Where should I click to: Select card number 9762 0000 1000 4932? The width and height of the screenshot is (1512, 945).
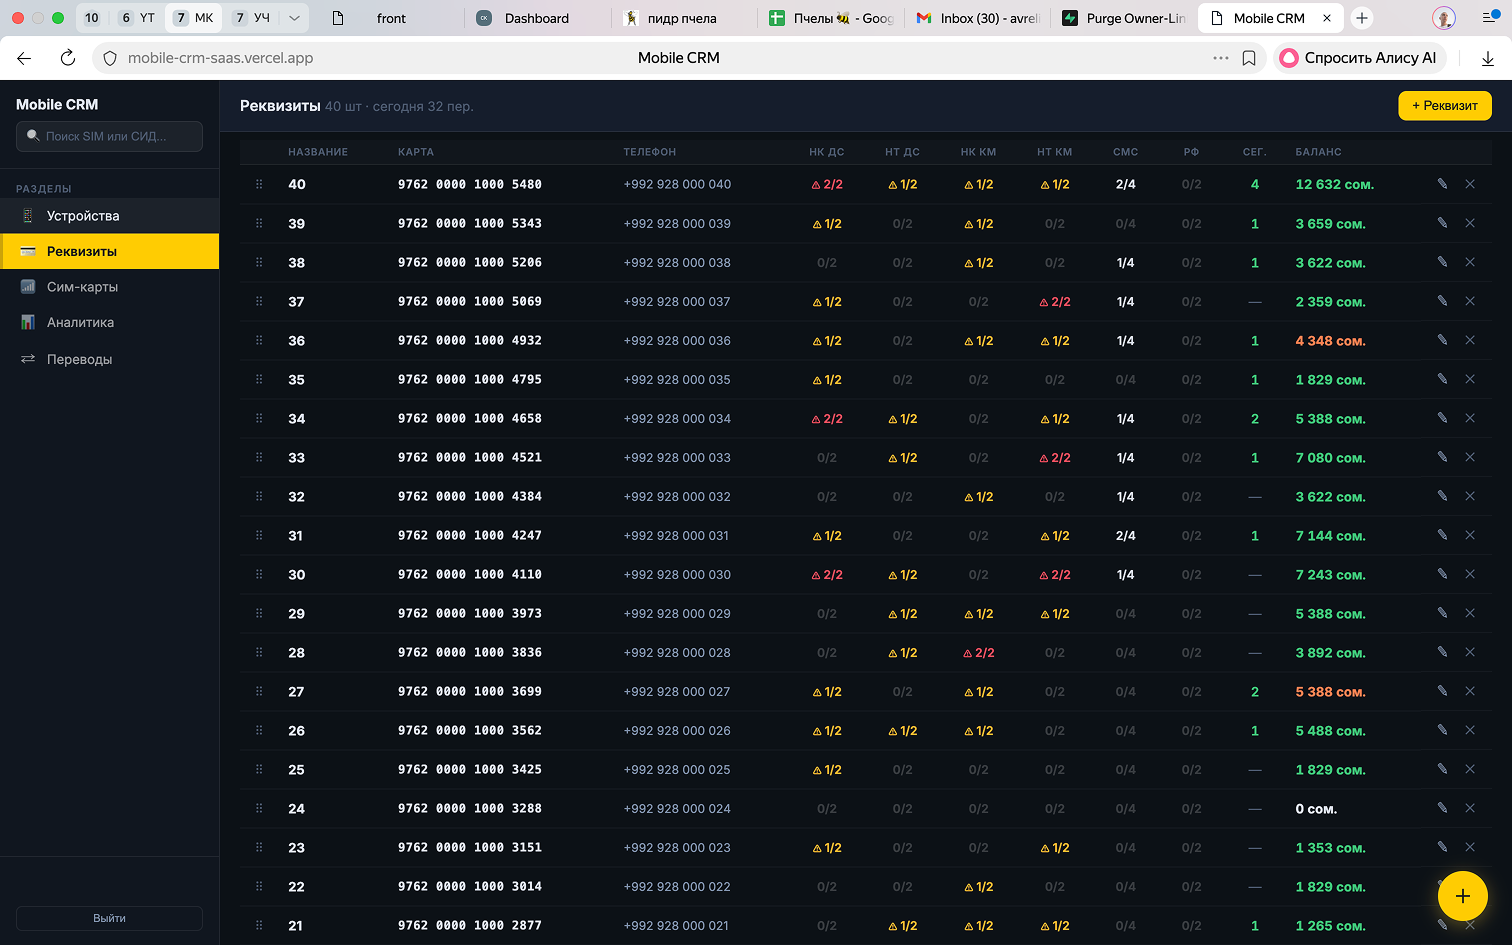470,341
